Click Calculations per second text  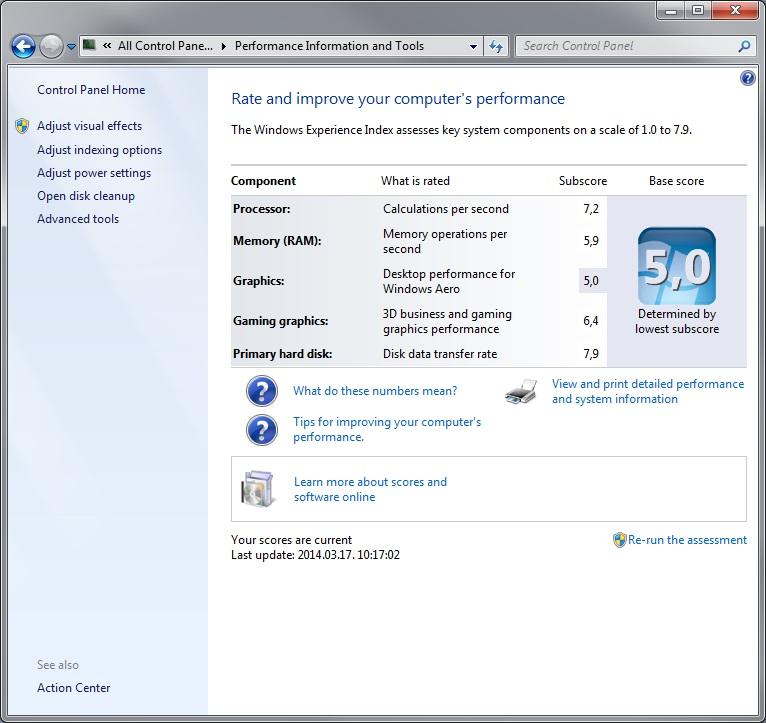(446, 209)
